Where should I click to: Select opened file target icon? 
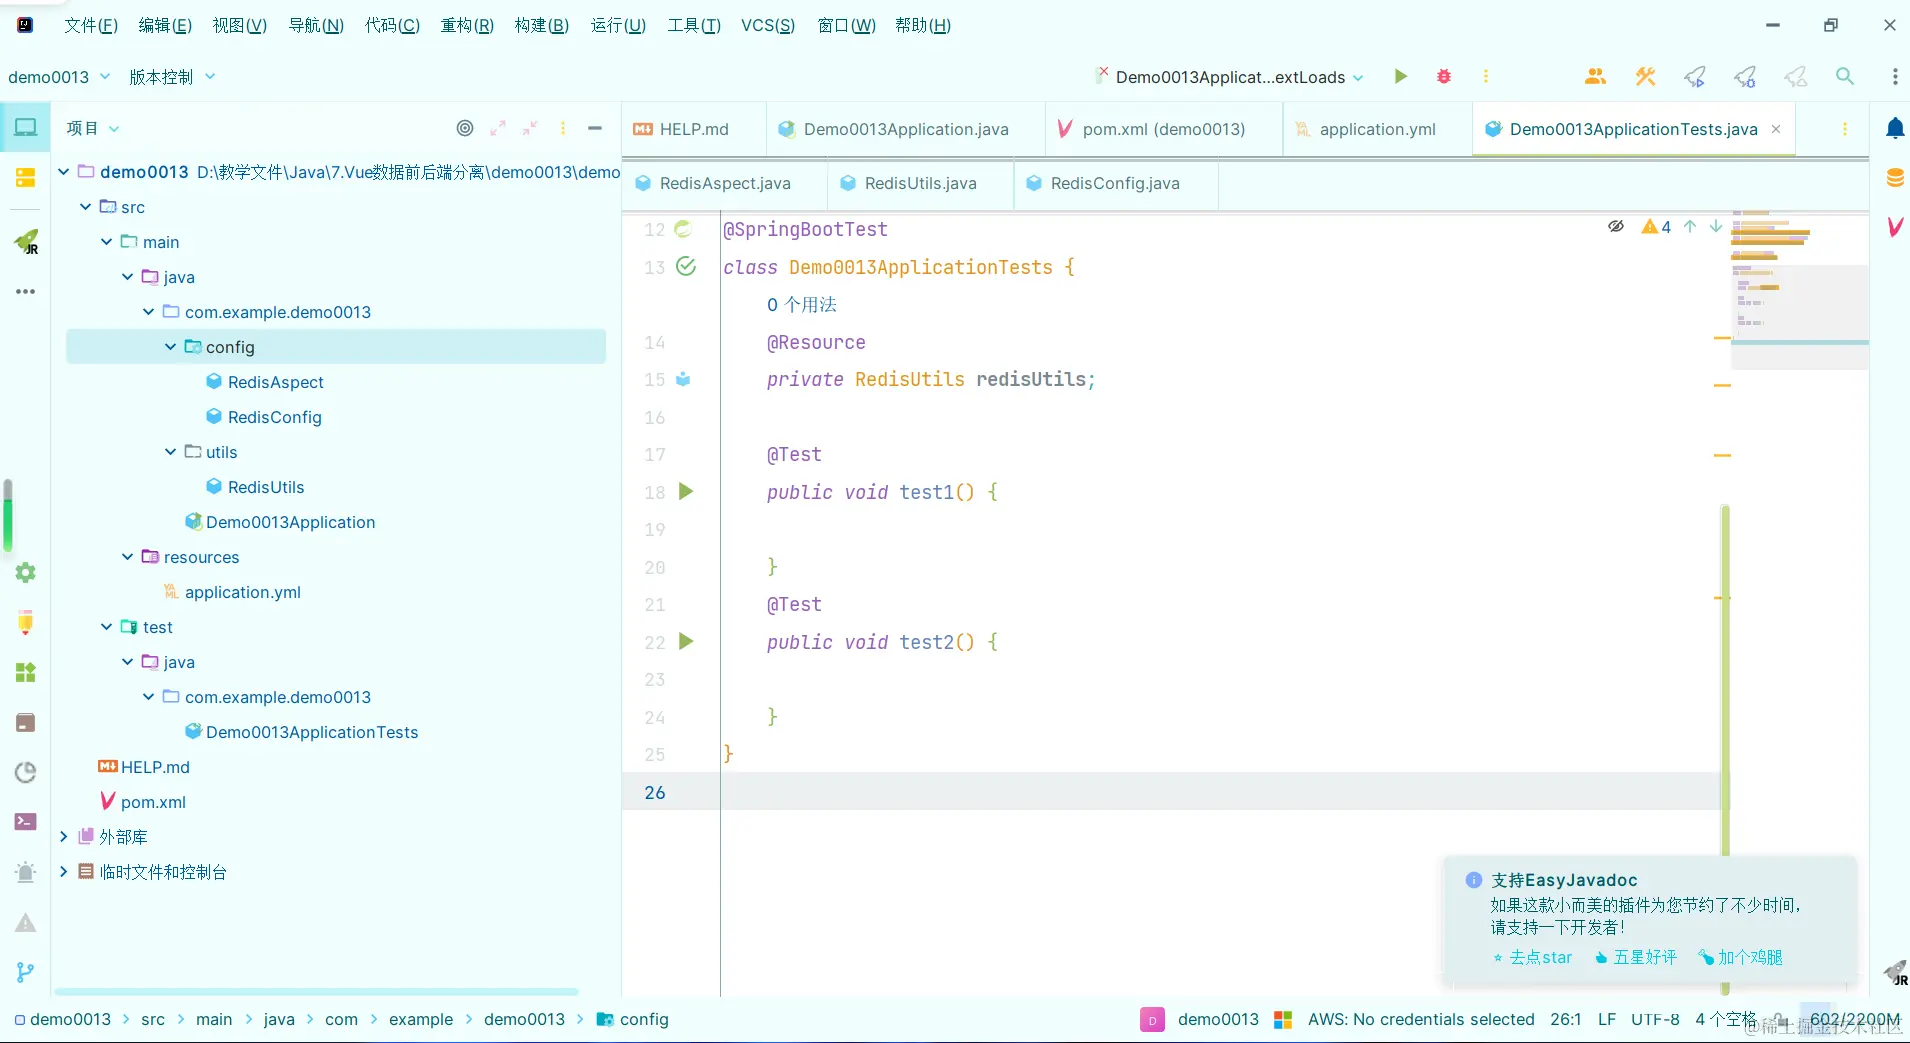[465, 128]
